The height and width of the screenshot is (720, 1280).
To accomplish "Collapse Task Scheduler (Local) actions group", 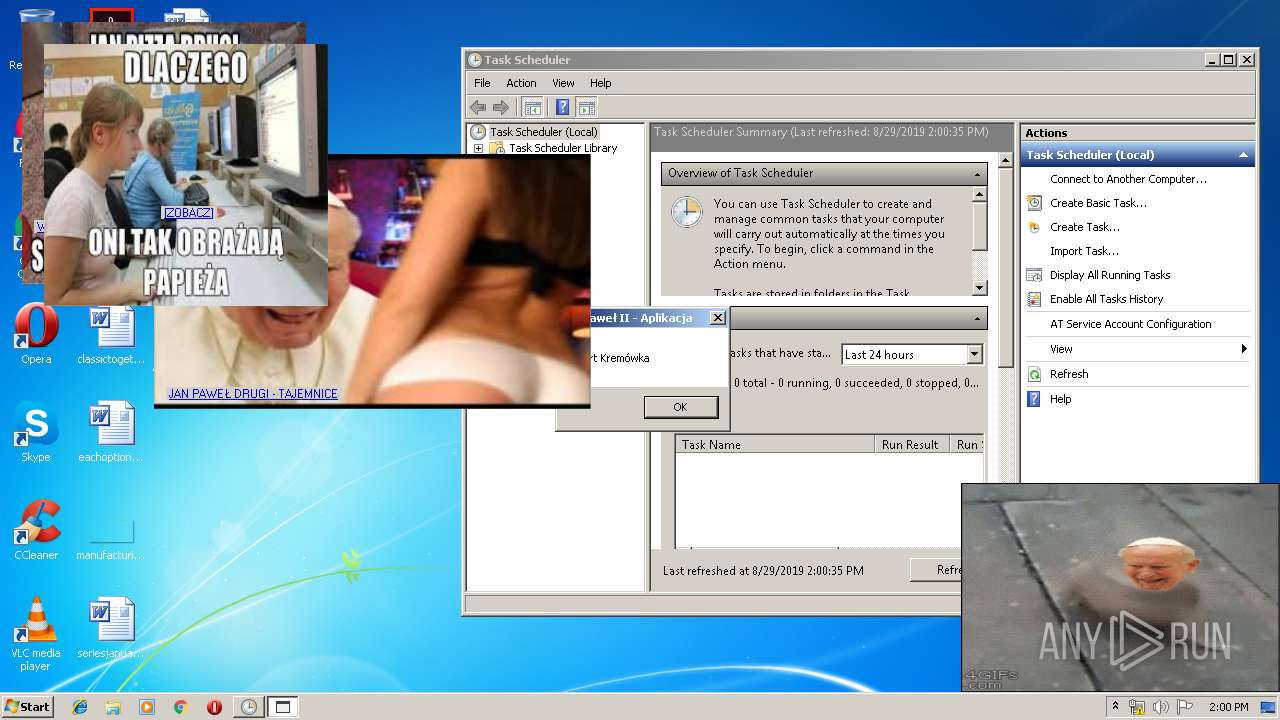I will (1243, 155).
